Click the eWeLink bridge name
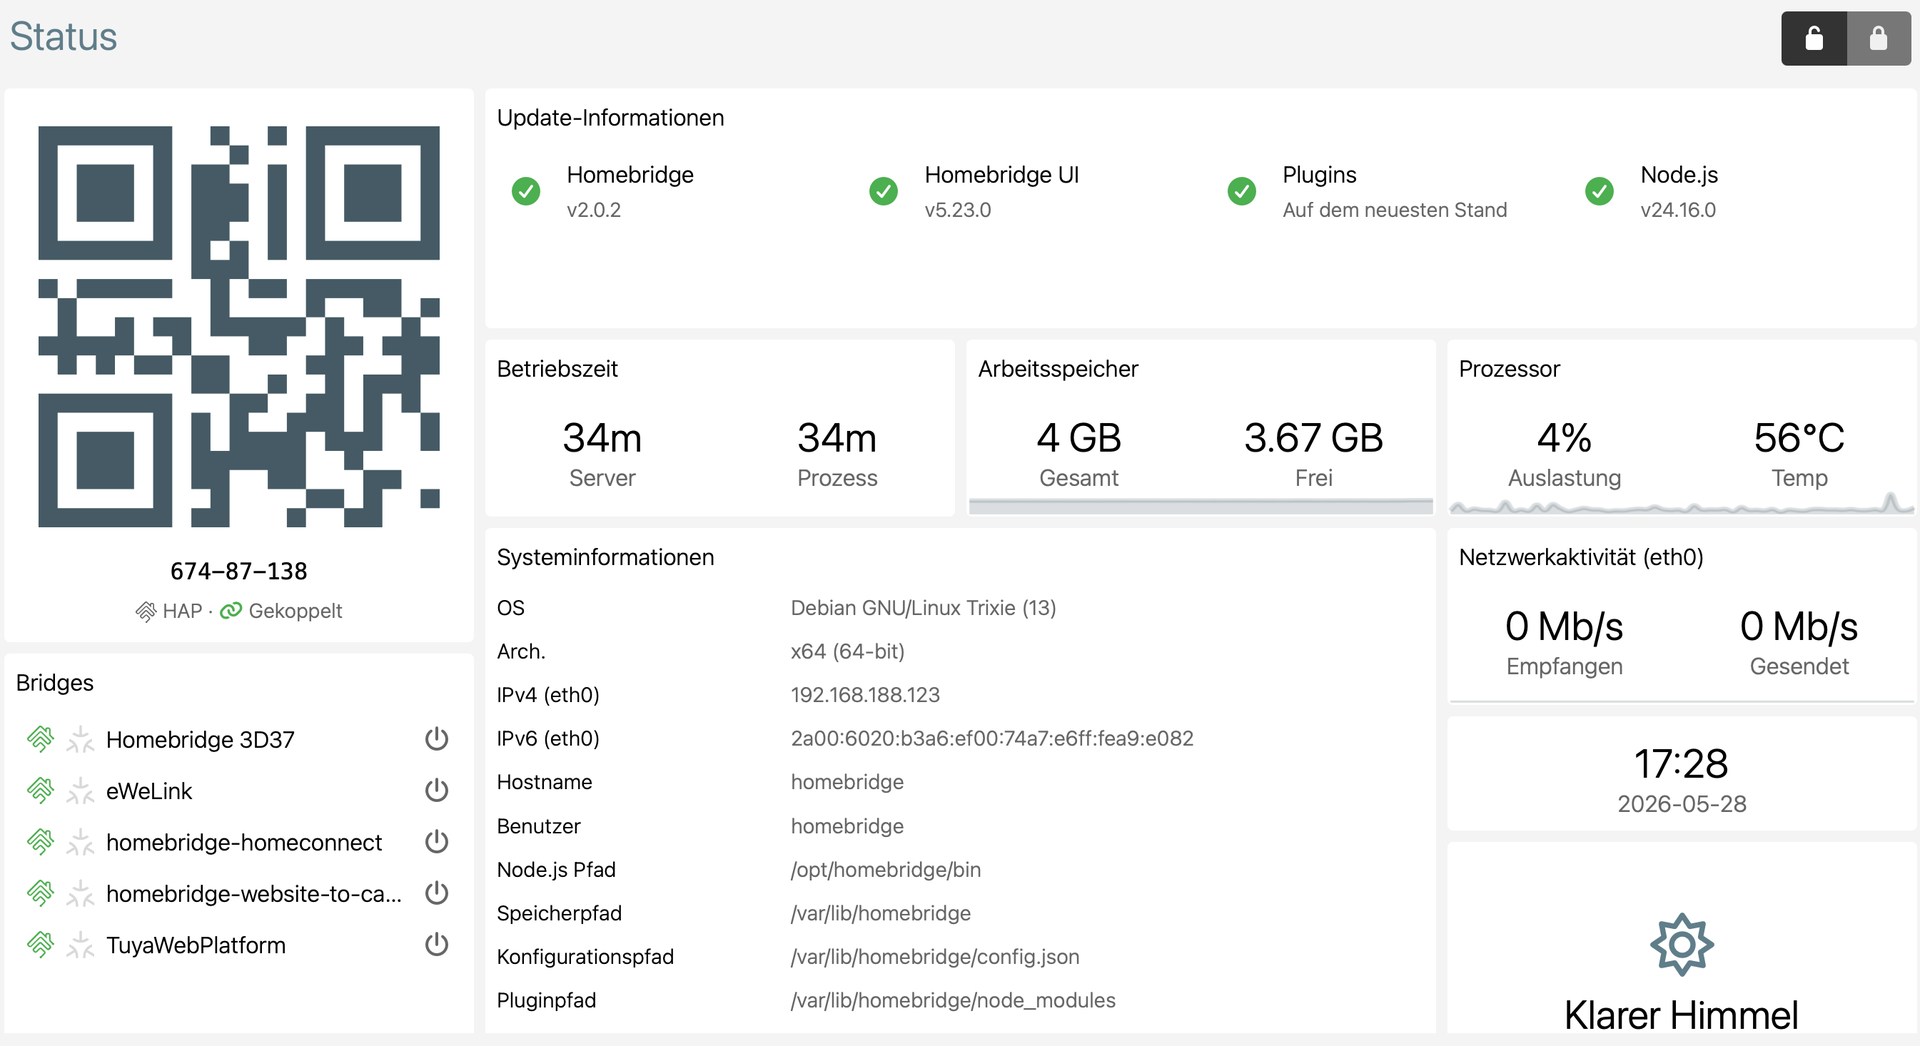This screenshot has width=1920, height=1046. pos(149,791)
